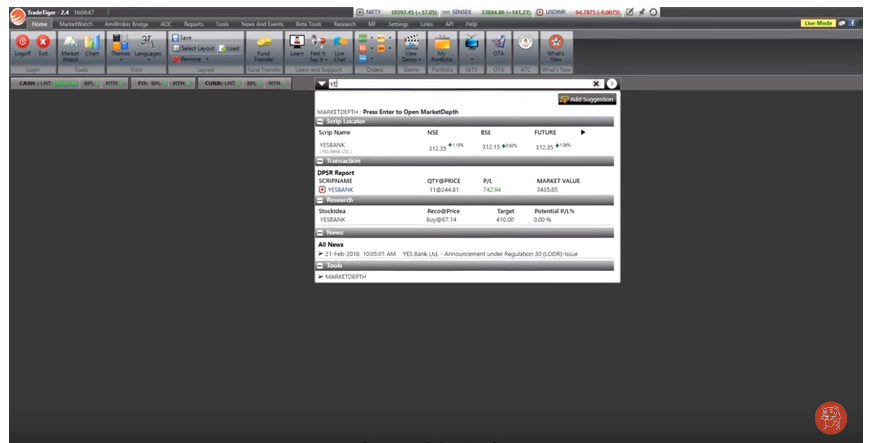Open the Chart tool
Screen dimensions: 872x443
[x=92, y=46]
